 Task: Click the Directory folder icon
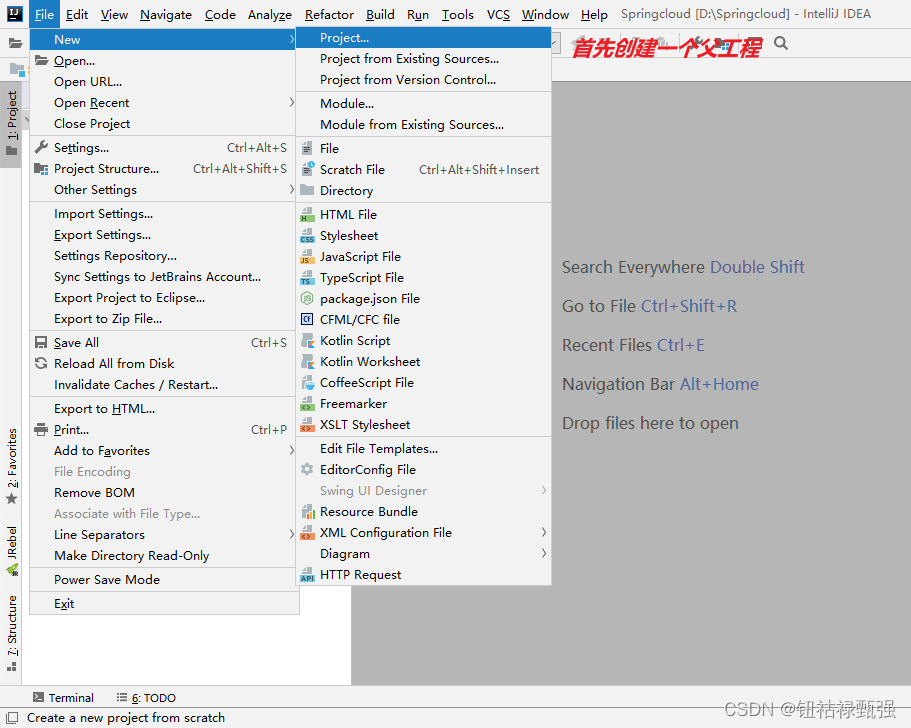(x=307, y=190)
